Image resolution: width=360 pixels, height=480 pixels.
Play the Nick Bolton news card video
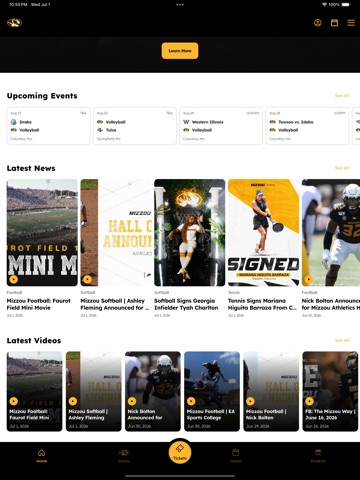[309, 279]
